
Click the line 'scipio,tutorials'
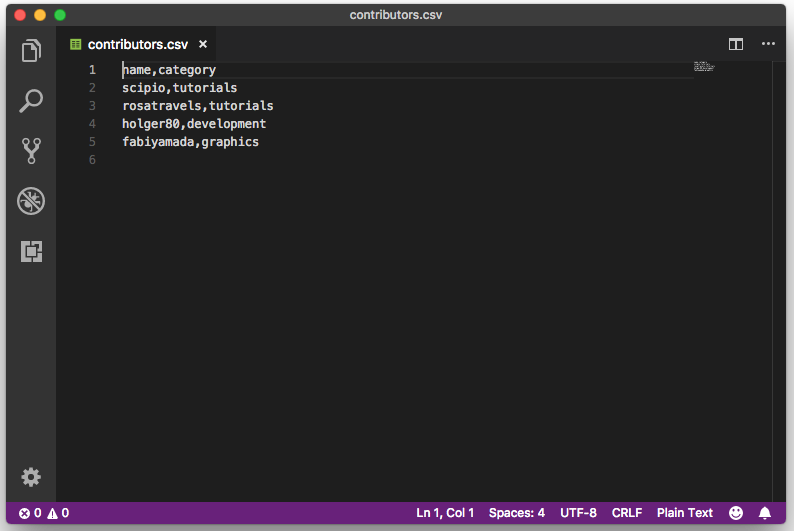click(179, 88)
